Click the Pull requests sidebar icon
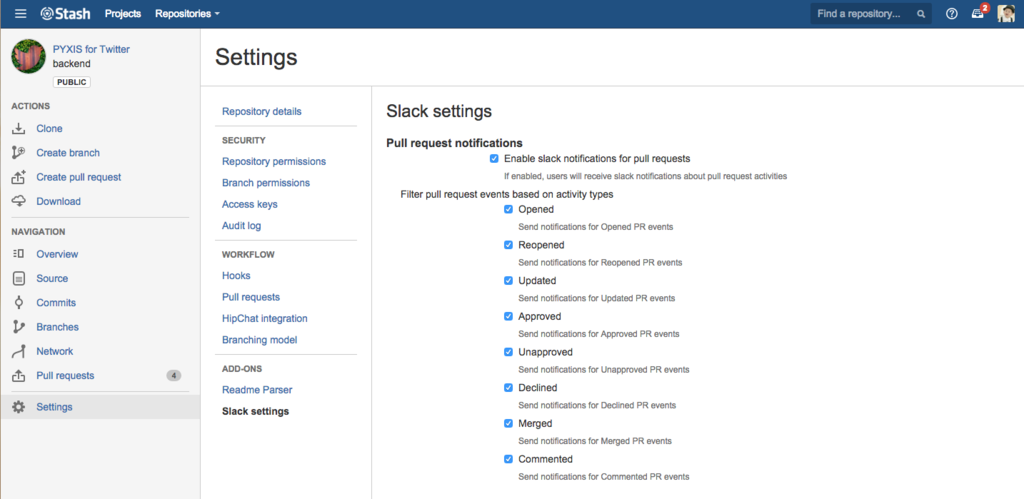 click(19, 376)
